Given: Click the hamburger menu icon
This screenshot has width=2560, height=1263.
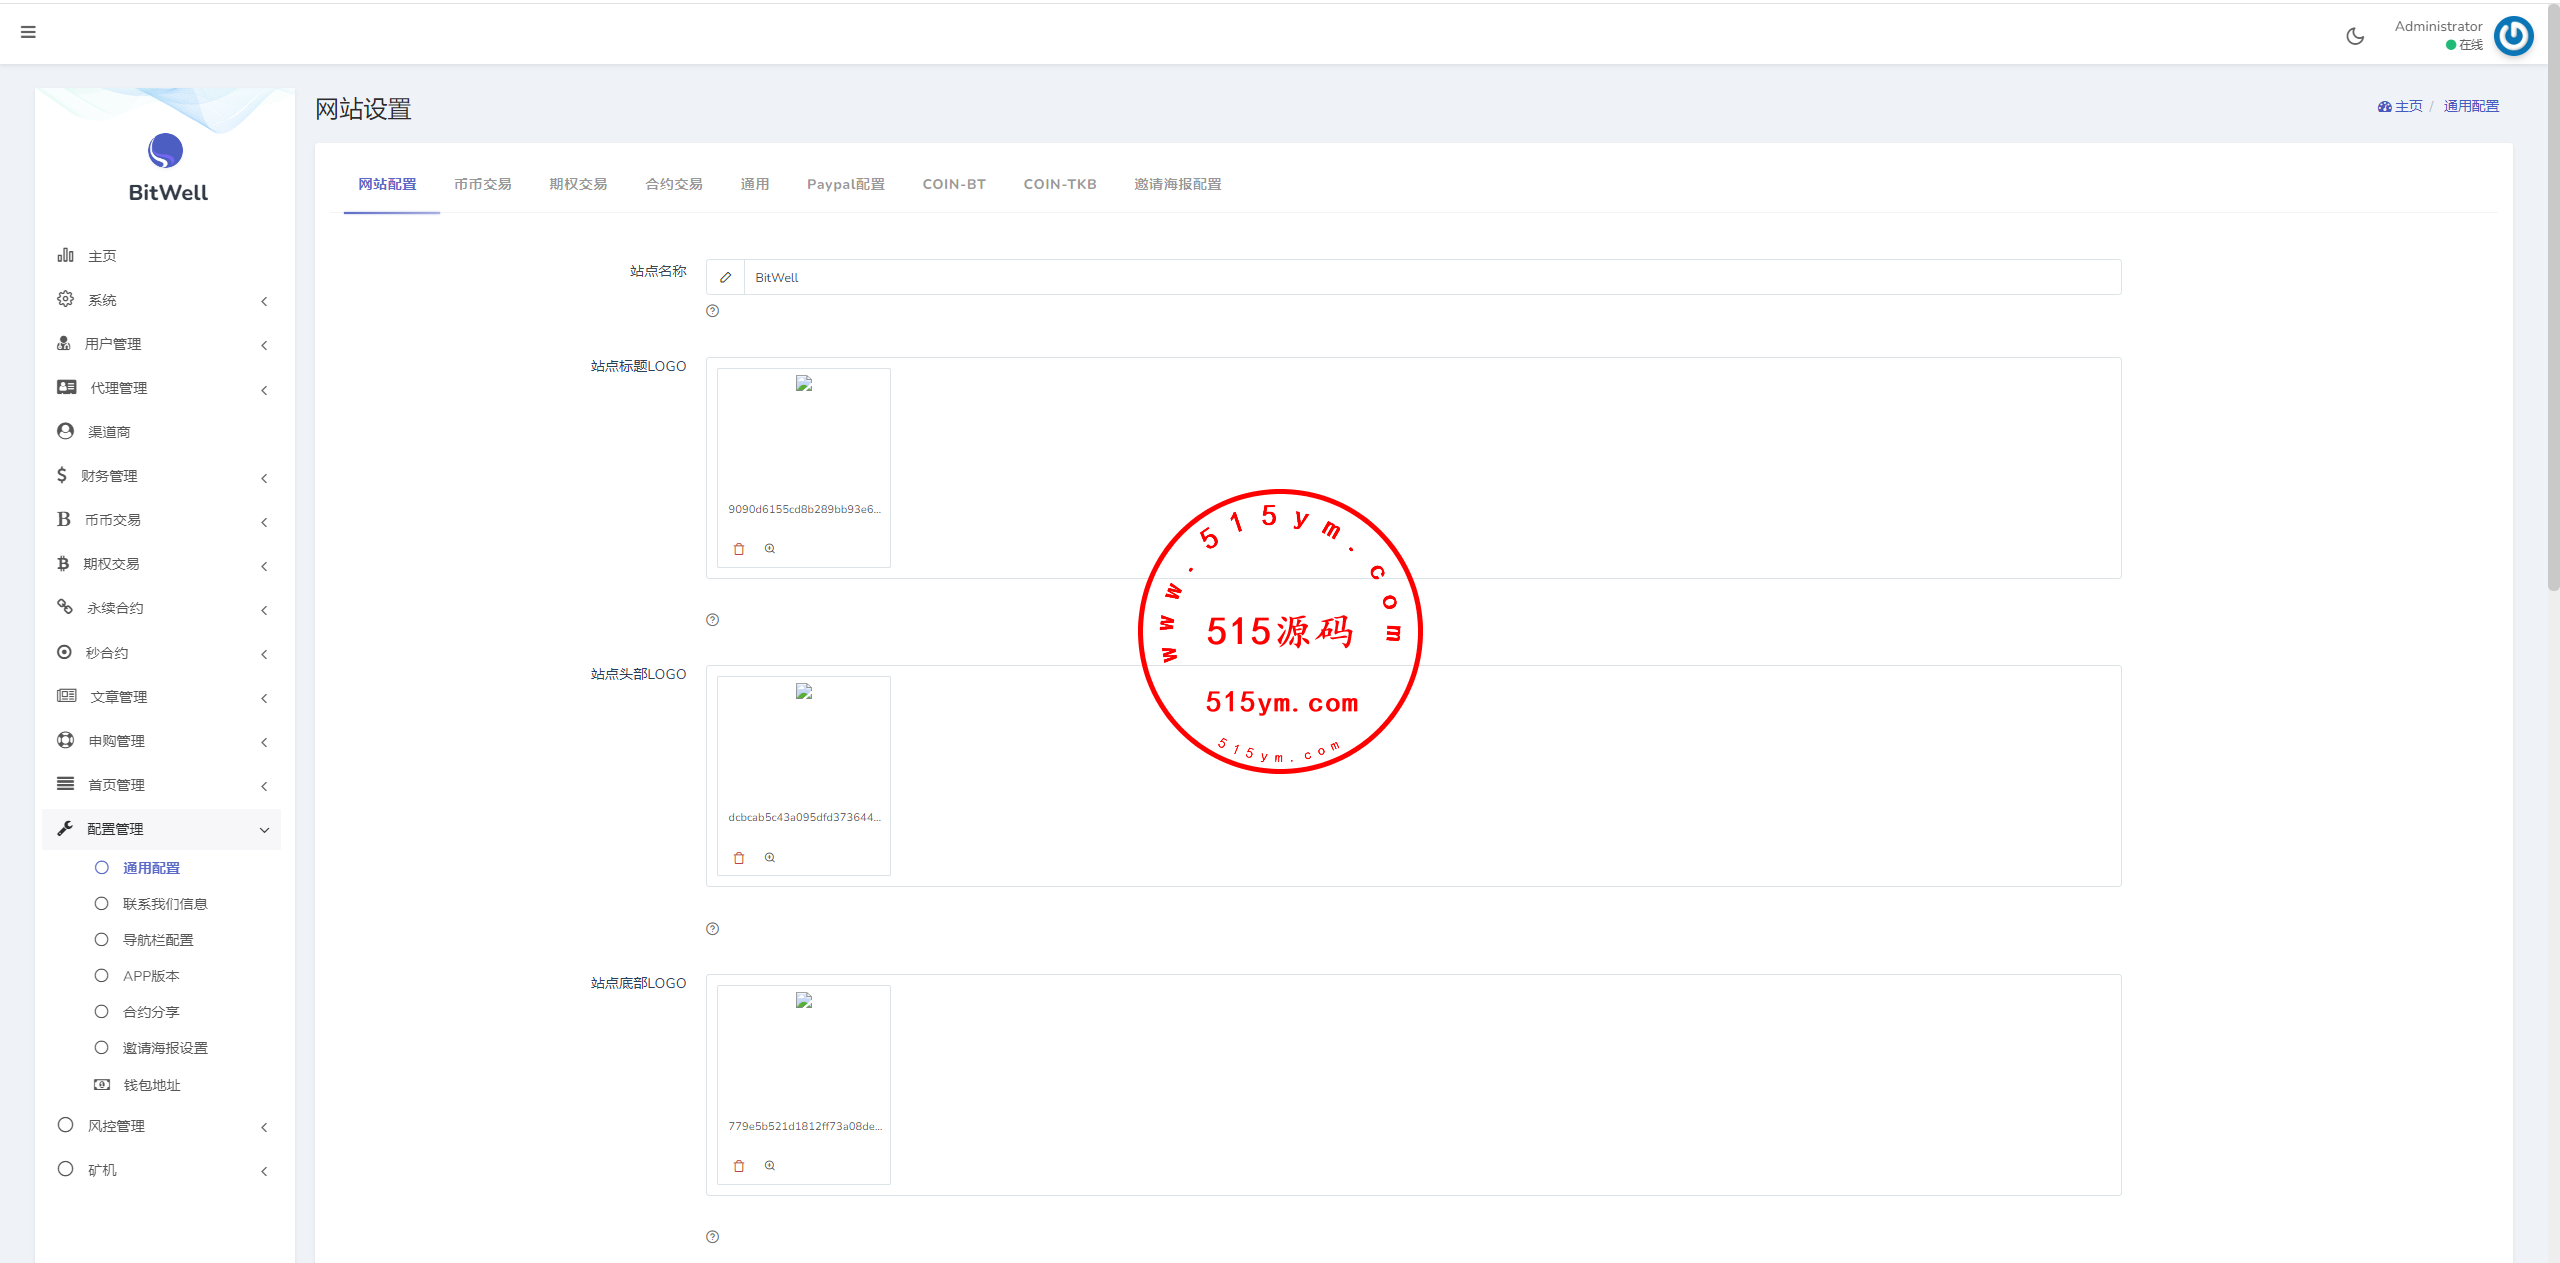Looking at the screenshot, I should 28,32.
